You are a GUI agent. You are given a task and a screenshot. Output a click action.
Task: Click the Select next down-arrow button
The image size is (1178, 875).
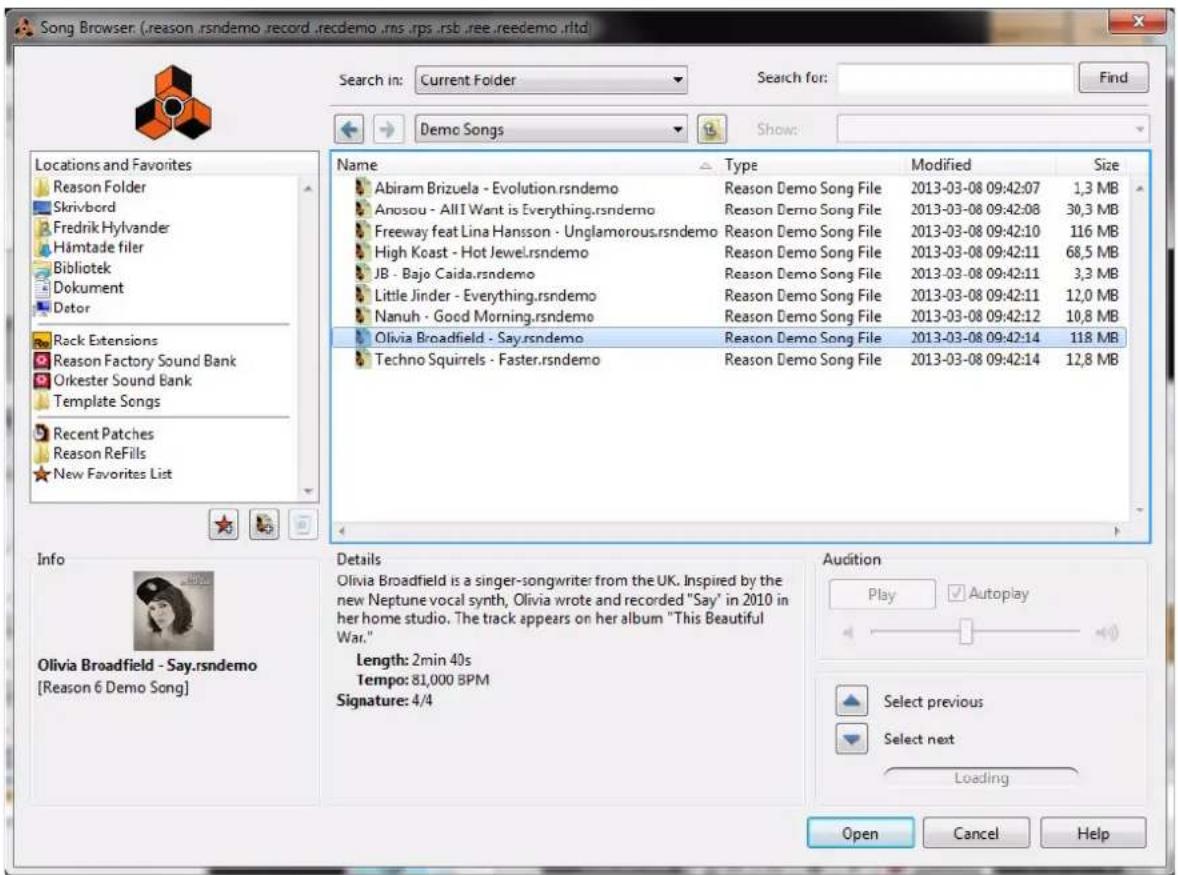[x=851, y=739]
